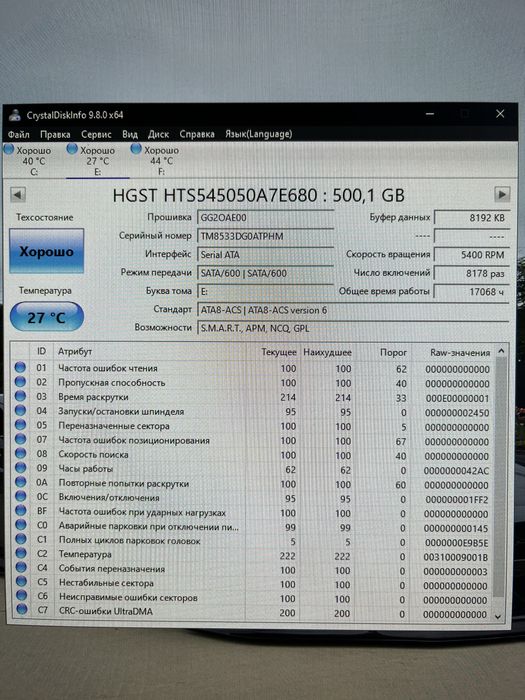Click the Хорошо health status button
The width and height of the screenshot is (525, 700).
point(46,251)
